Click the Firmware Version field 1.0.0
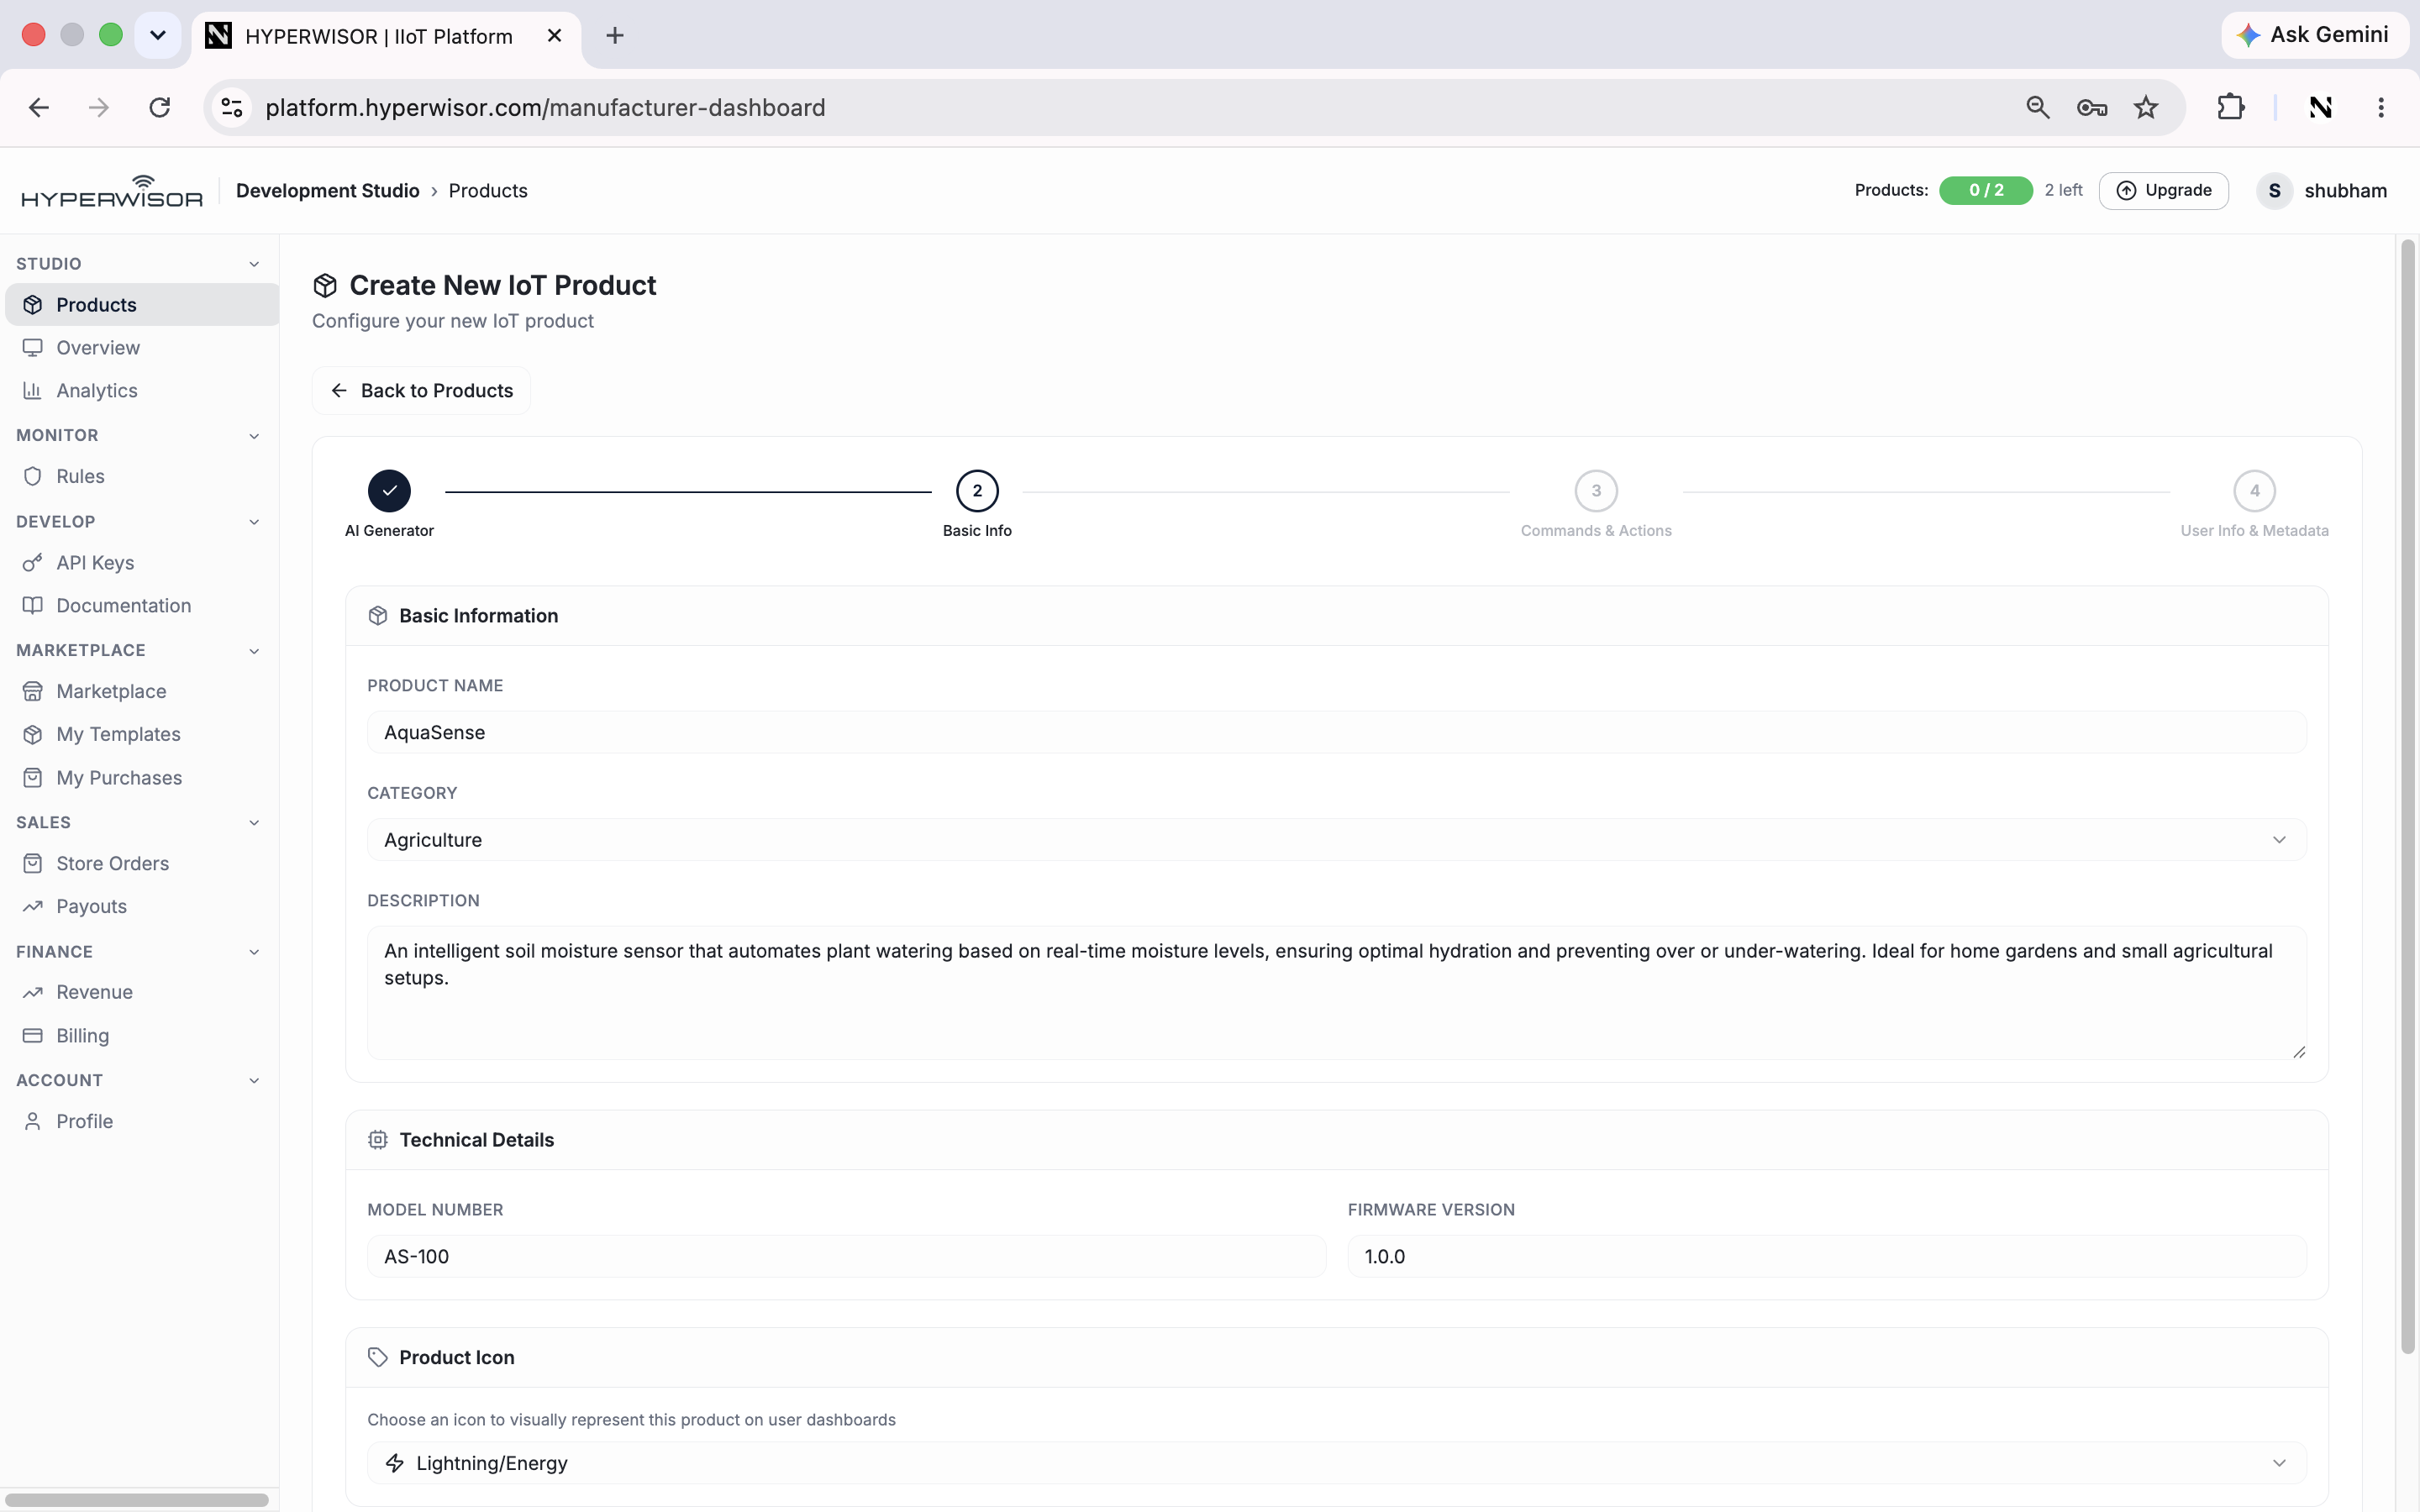This screenshot has width=2420, height=1512. coord(1826,1257)
